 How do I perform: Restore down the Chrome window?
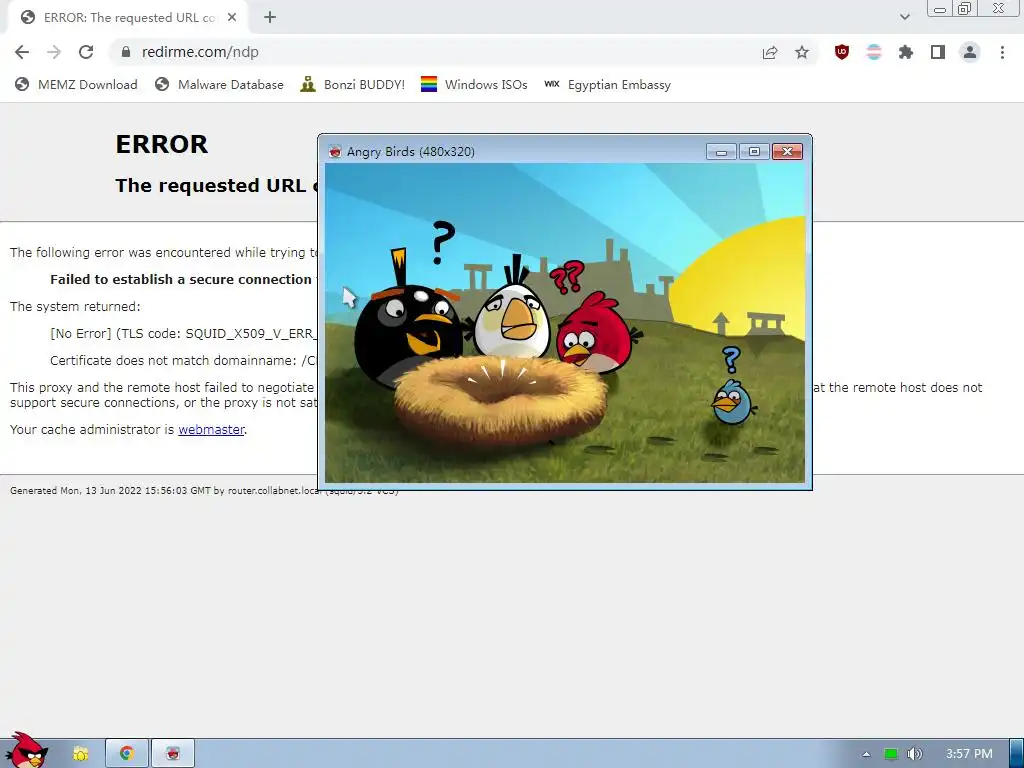tap(965, 8)
